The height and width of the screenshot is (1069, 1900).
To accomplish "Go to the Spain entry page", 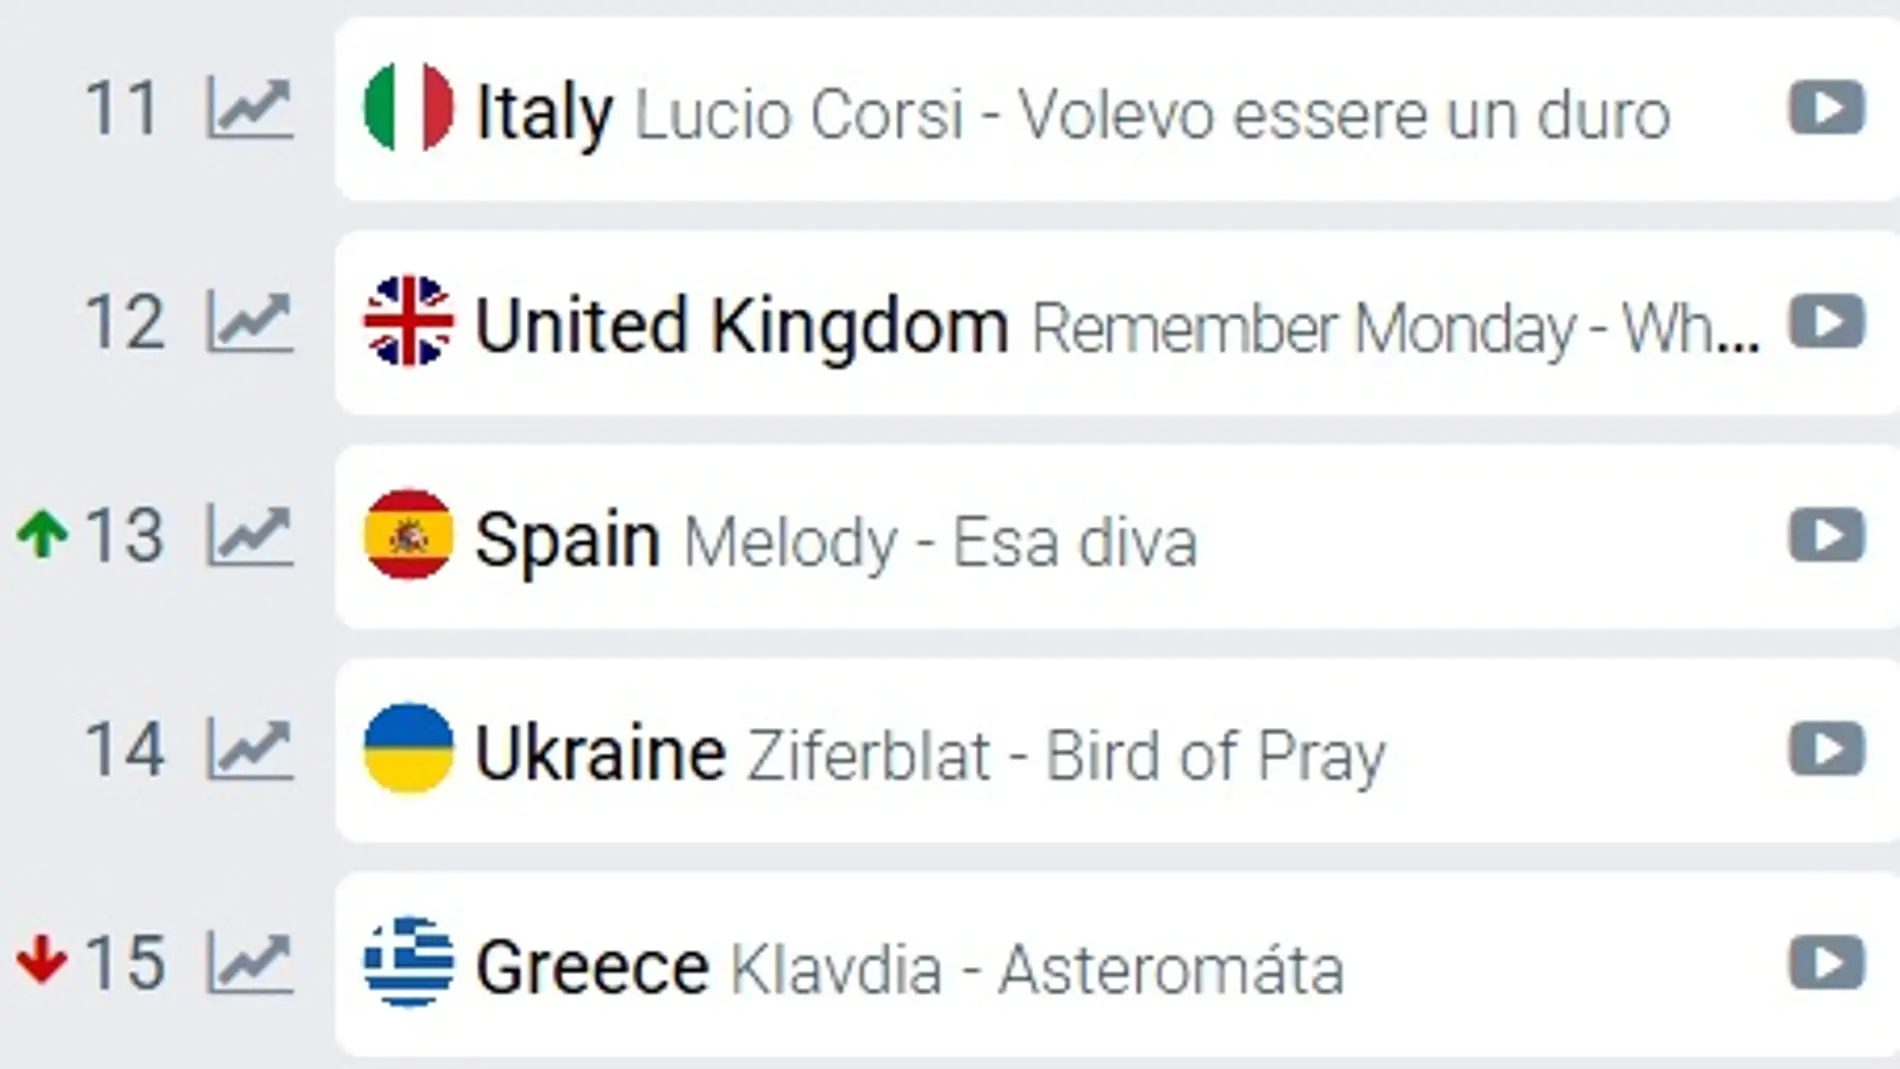I will [567, 540].
